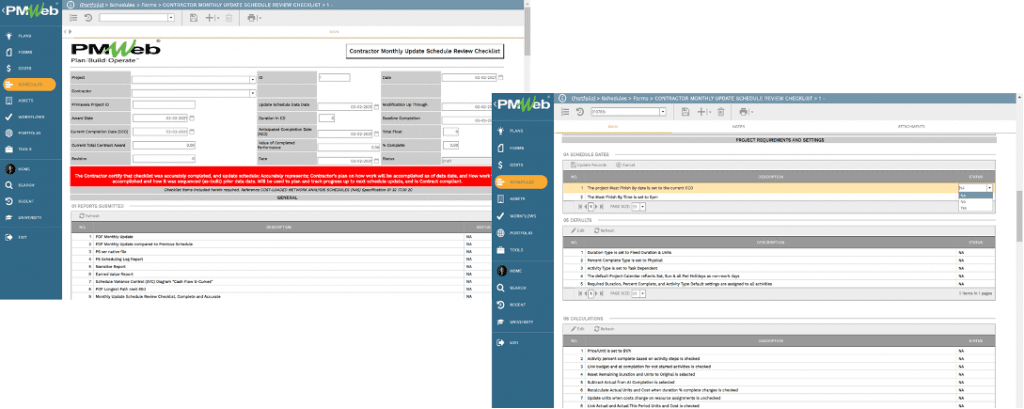
Task: Click Update Records in Schedule Dates grid
Action: tap(589, 165)
